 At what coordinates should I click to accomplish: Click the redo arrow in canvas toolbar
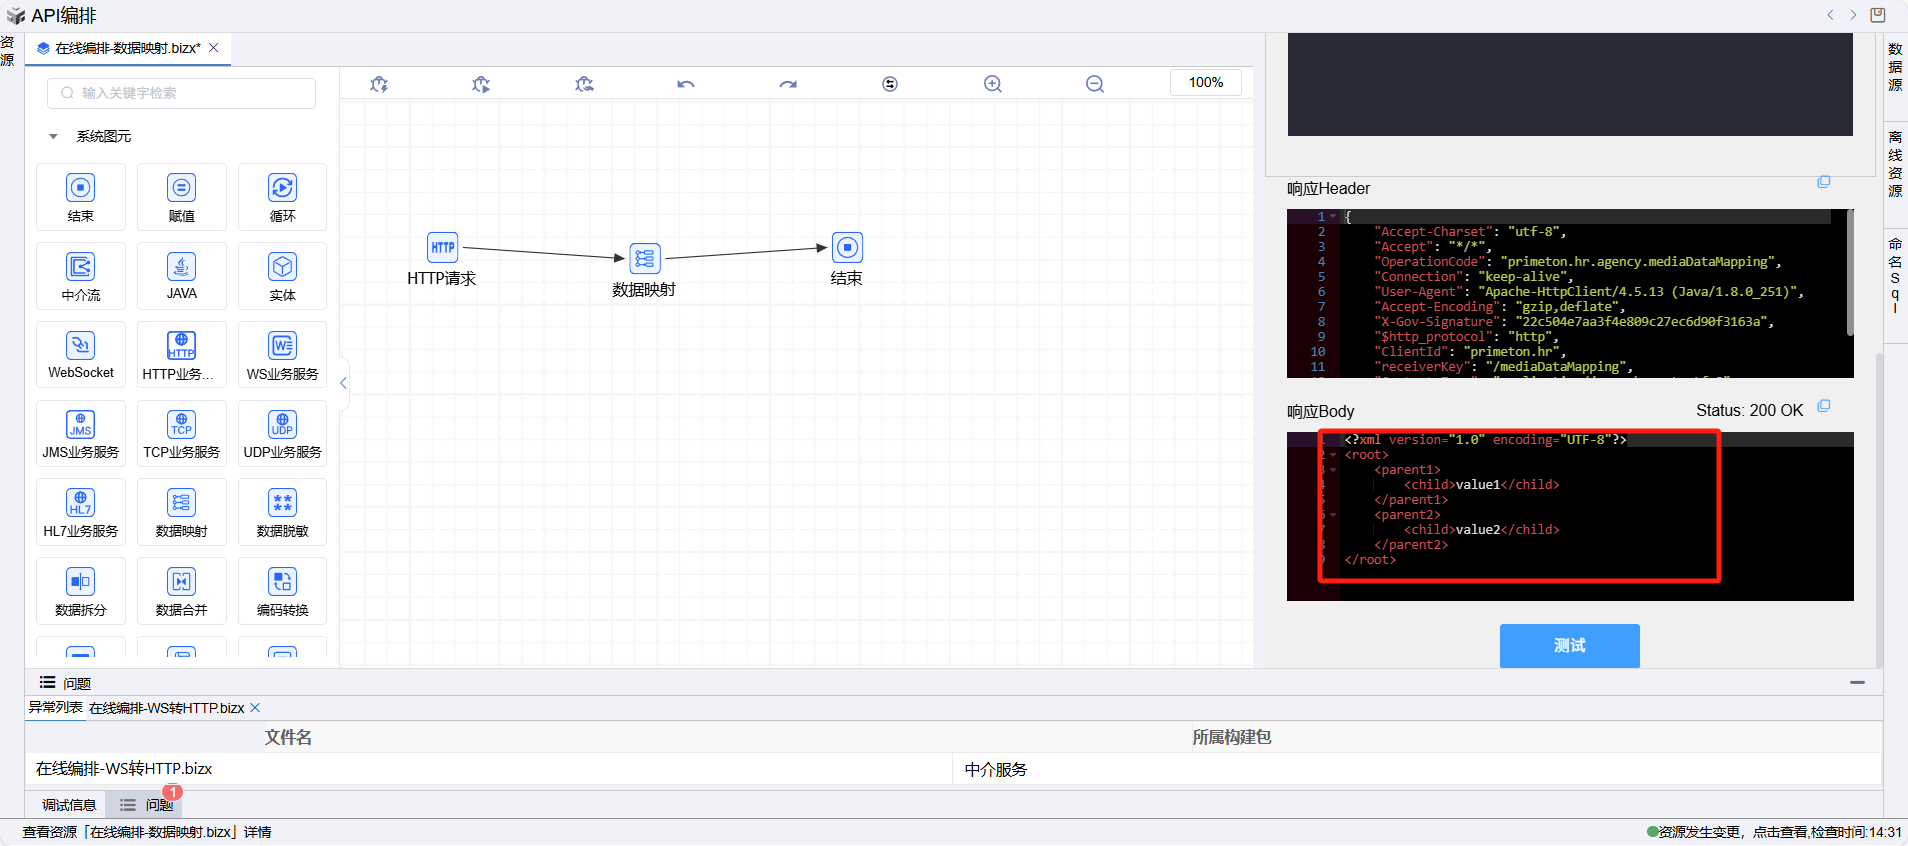tap(788, 84)
